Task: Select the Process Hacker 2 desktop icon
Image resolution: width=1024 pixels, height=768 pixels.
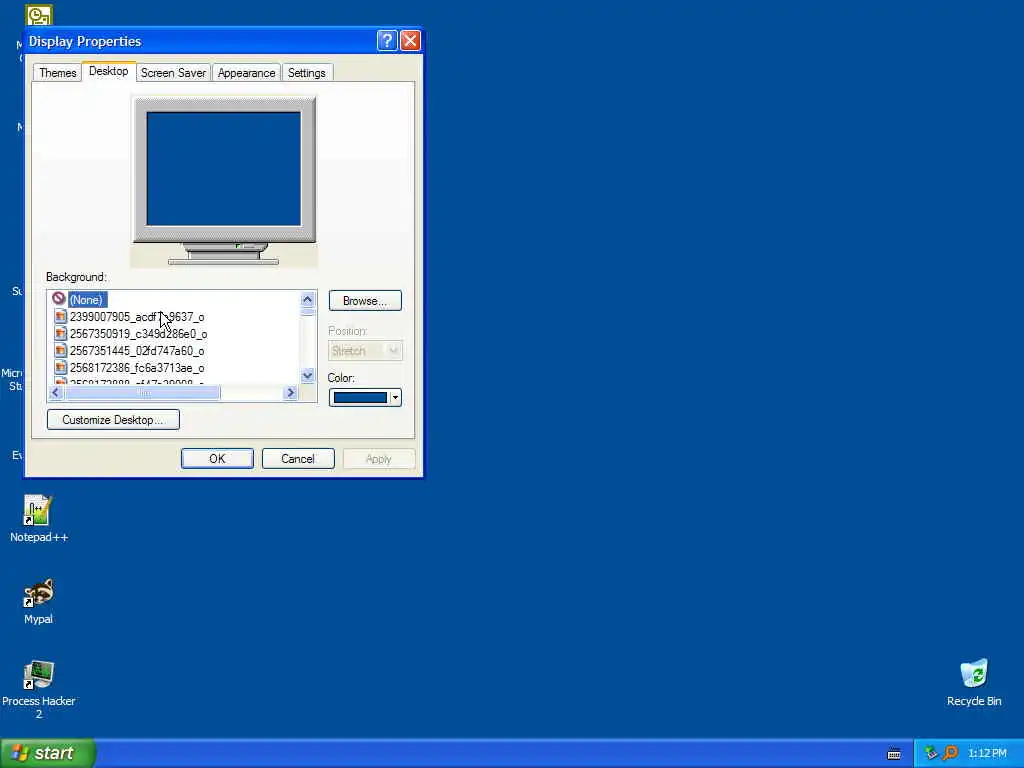Action: point(38,689)
